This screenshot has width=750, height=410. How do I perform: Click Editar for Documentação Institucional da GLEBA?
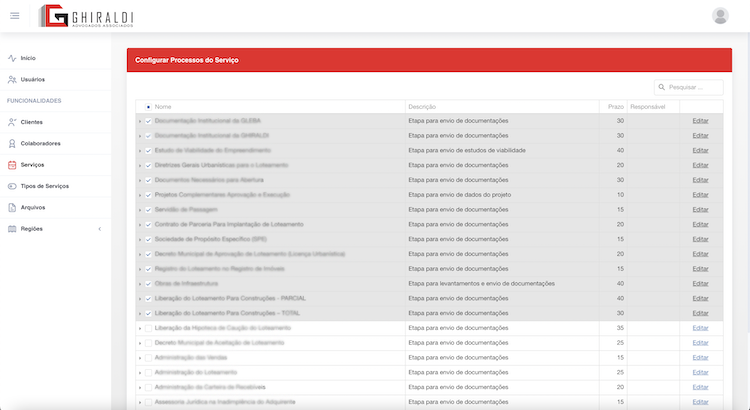(x=700, y=121)
